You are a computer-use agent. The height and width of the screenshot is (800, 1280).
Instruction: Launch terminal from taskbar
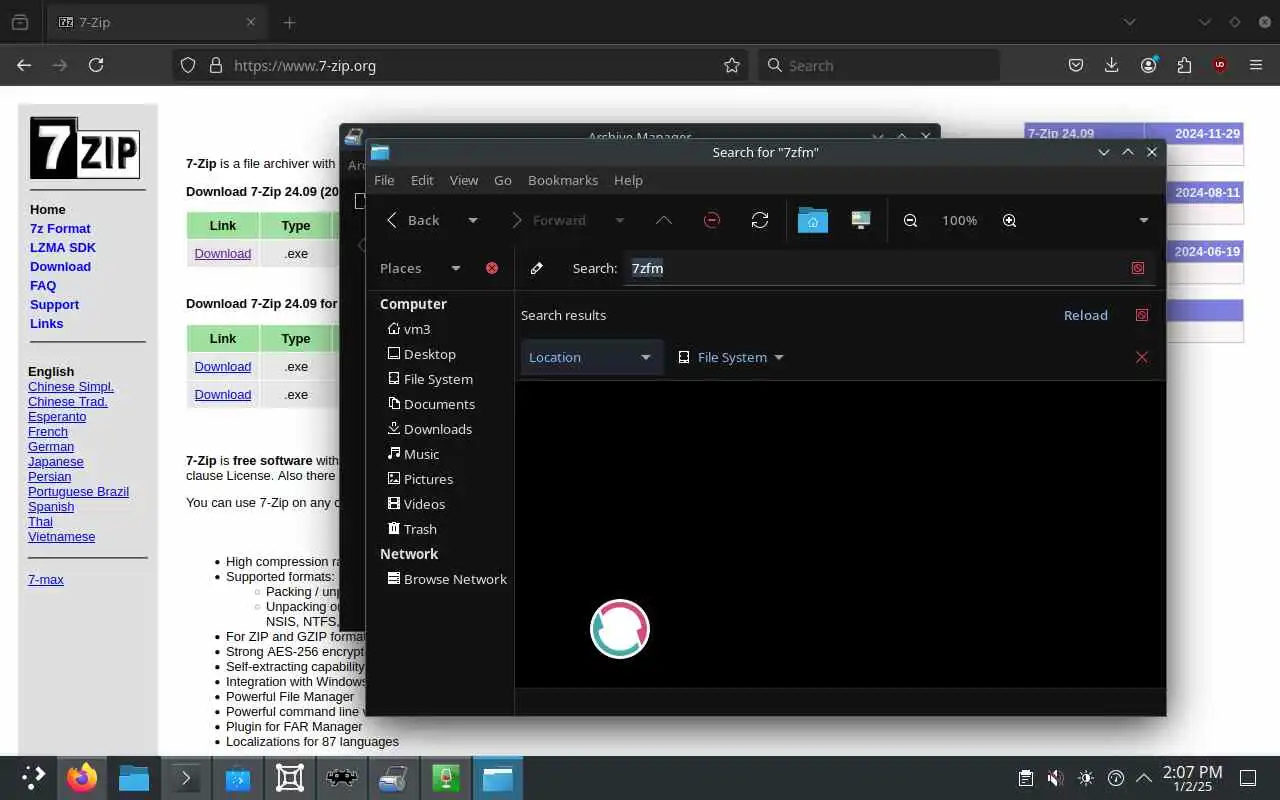[186, 778]
